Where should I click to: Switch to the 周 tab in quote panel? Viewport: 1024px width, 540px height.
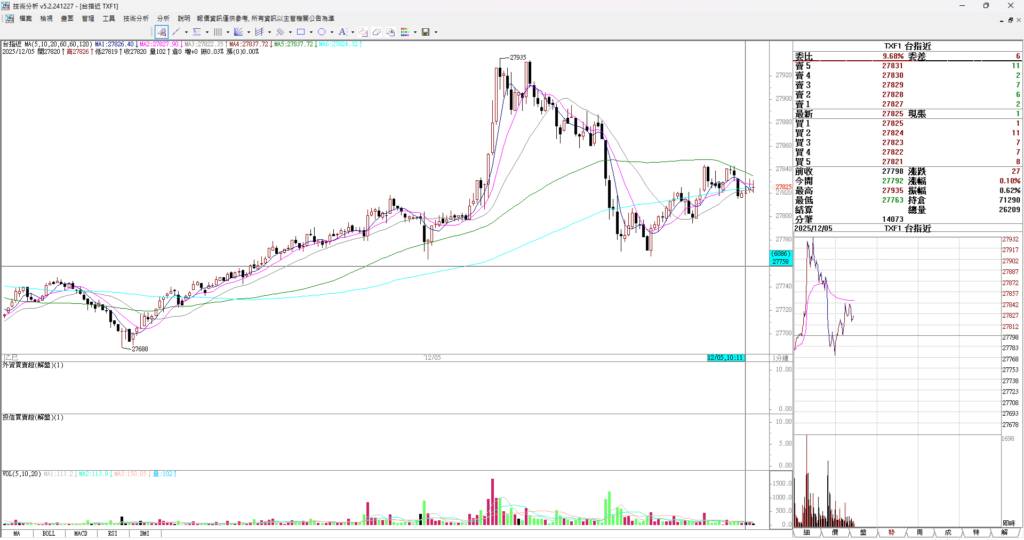[919, 533]
